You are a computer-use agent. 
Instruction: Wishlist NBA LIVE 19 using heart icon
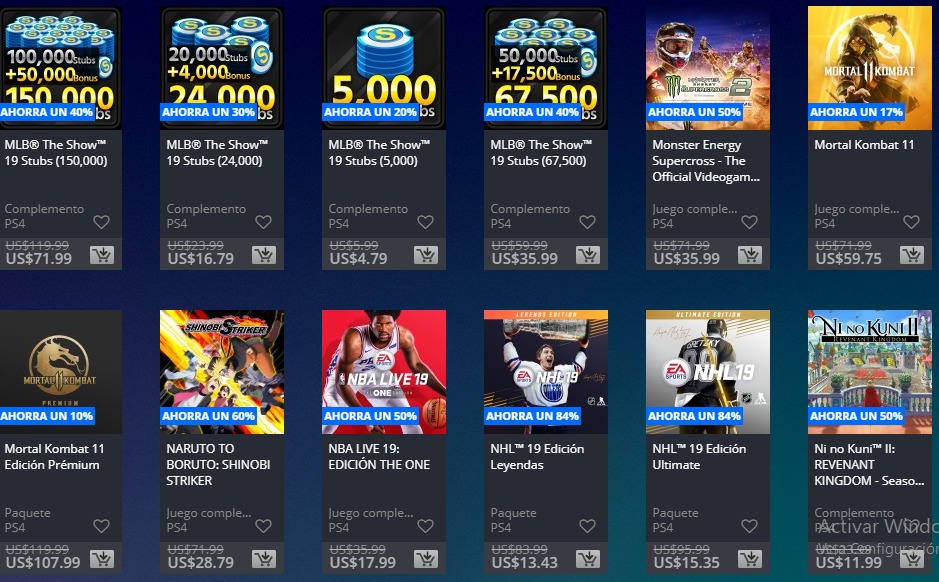[x=425, y=526]
